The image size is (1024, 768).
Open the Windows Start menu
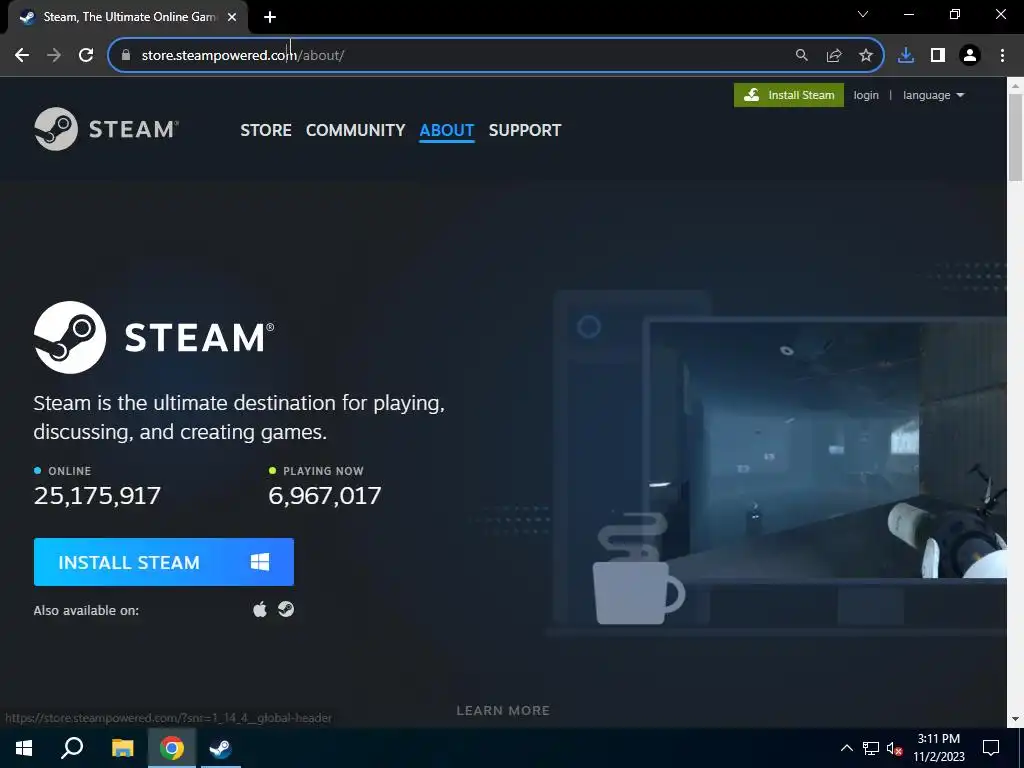click(x=24, y=748)
